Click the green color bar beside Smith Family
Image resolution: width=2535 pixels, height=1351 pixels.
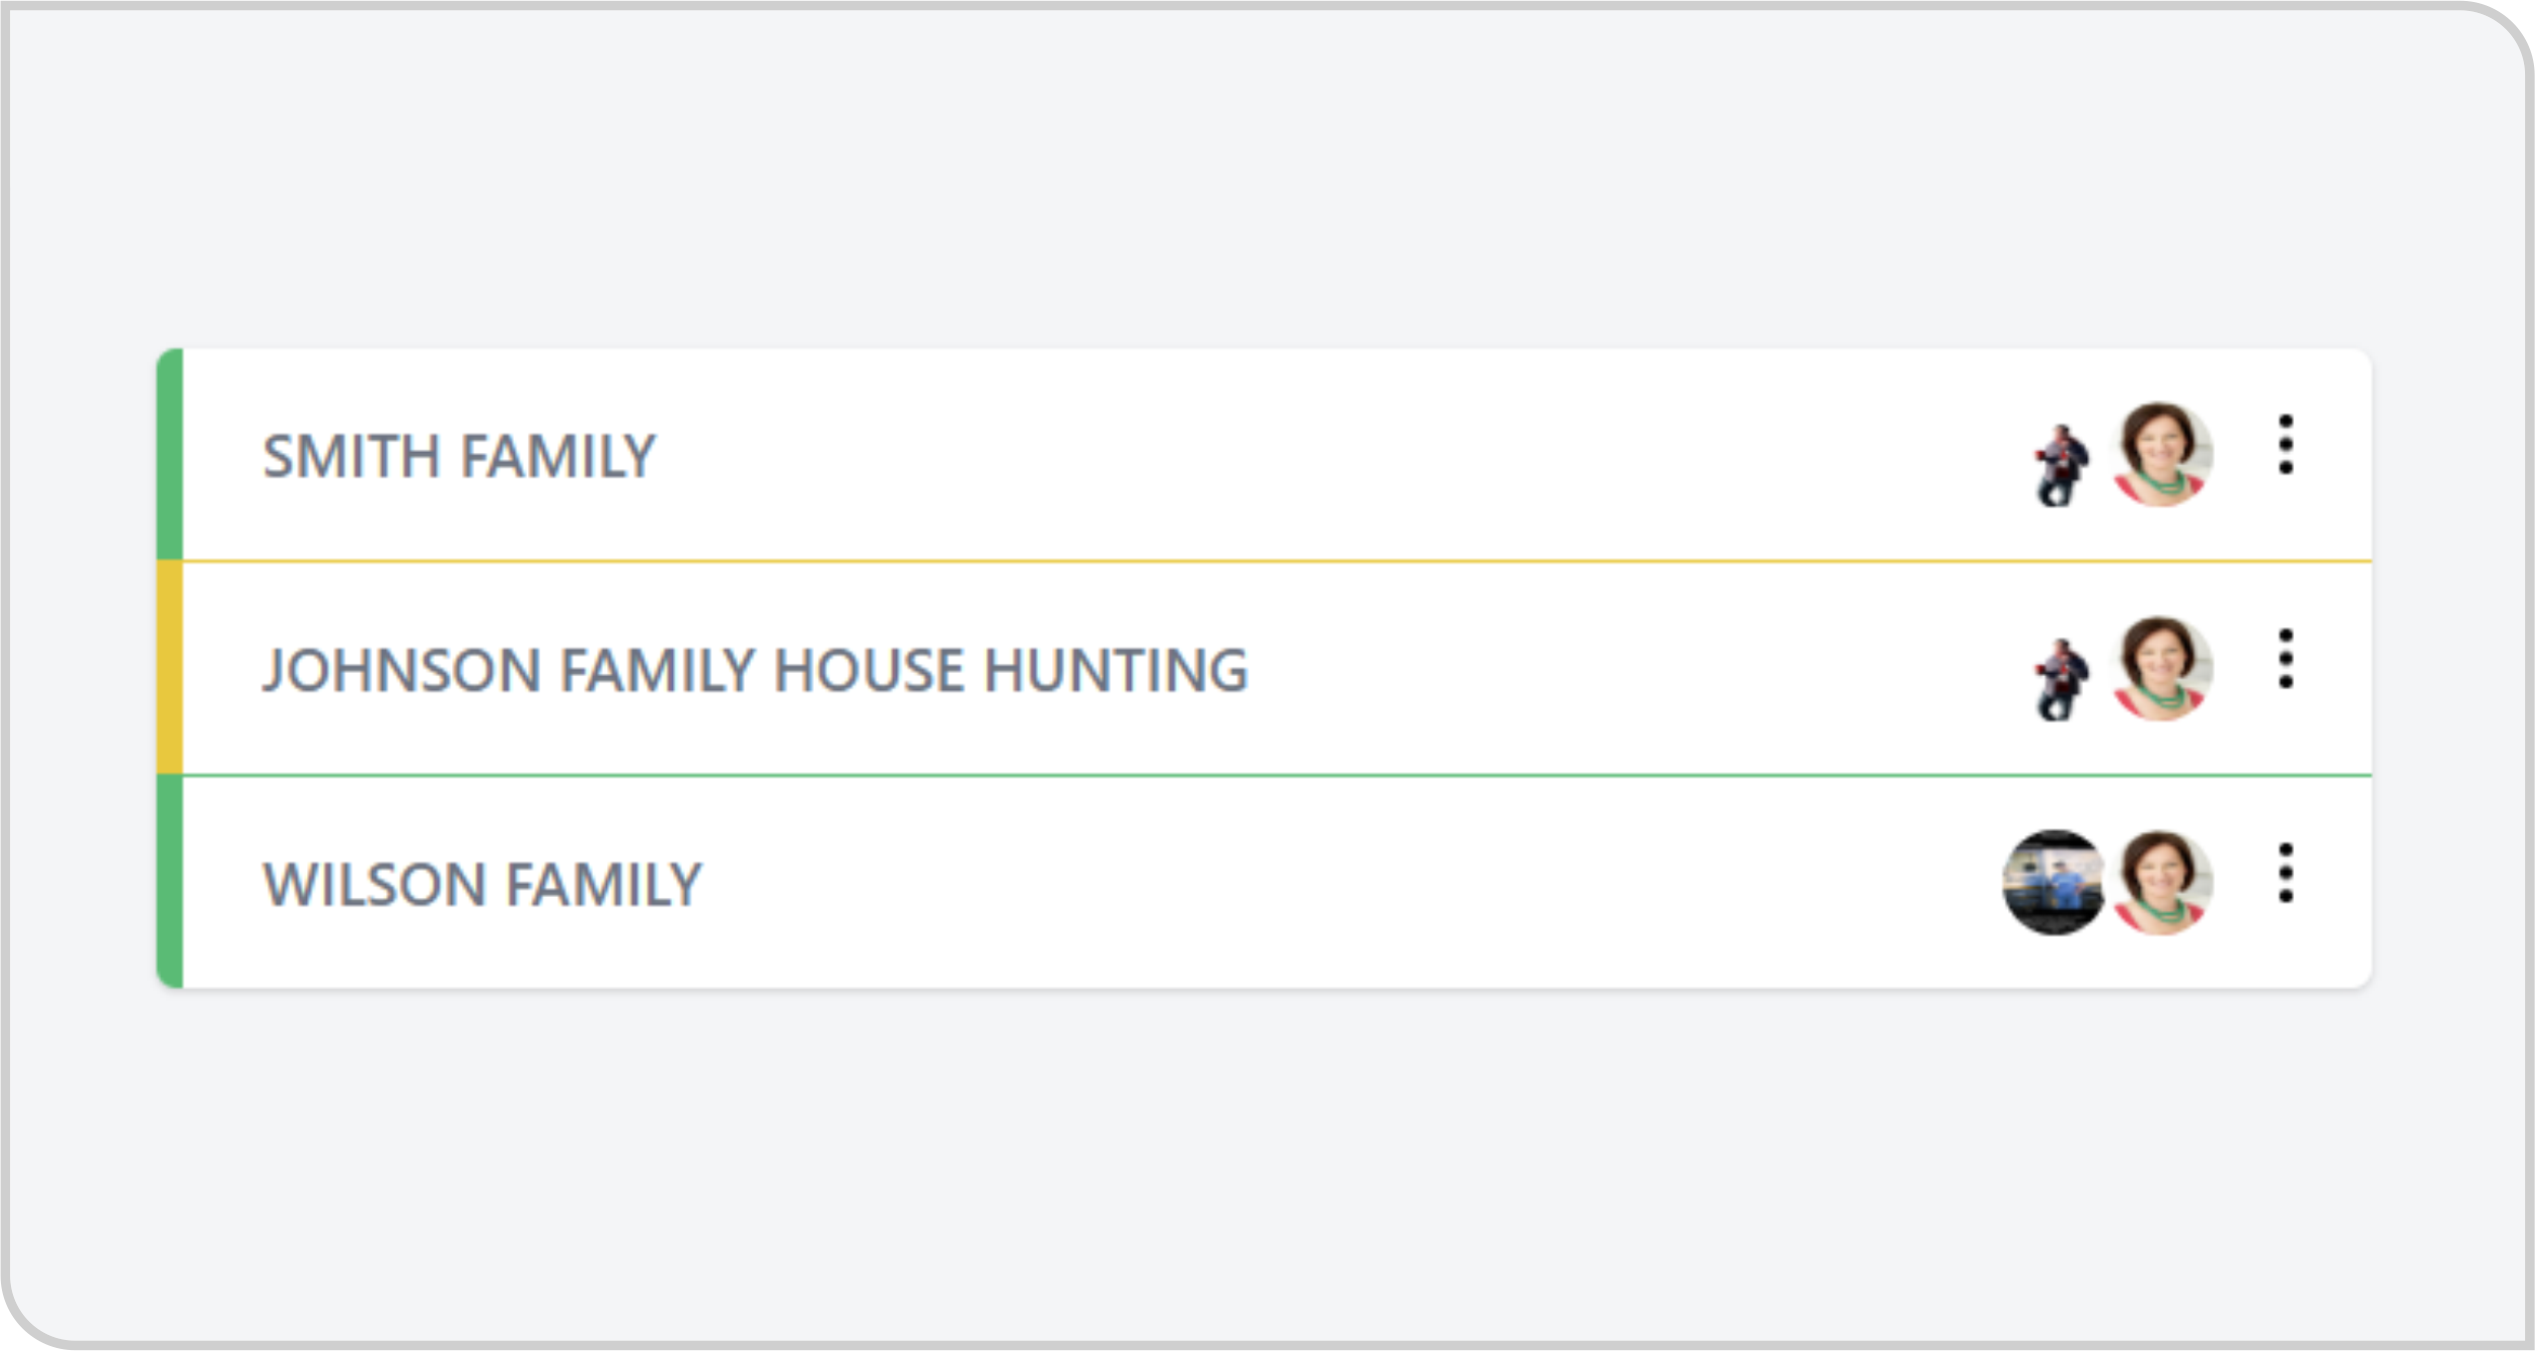(x=170, y=454)
